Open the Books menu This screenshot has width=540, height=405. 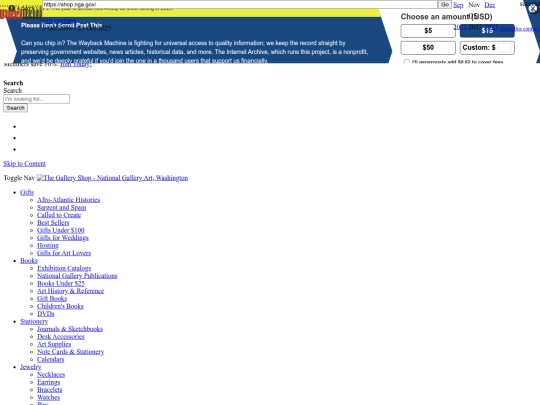(29, 260)
